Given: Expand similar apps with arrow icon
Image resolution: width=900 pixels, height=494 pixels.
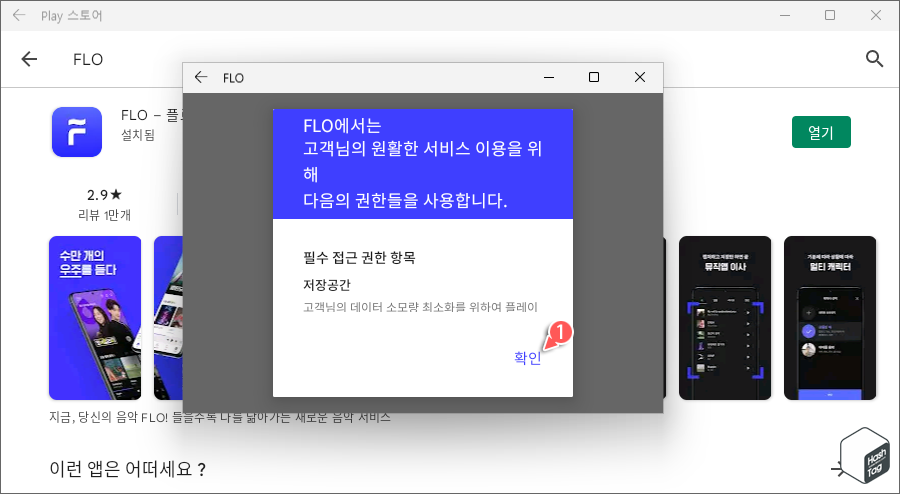Looking at the screenshot, I should point(837,469).
